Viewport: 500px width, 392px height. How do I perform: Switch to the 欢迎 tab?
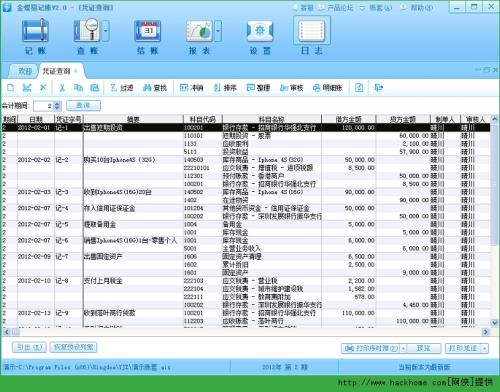click(25, 71)
